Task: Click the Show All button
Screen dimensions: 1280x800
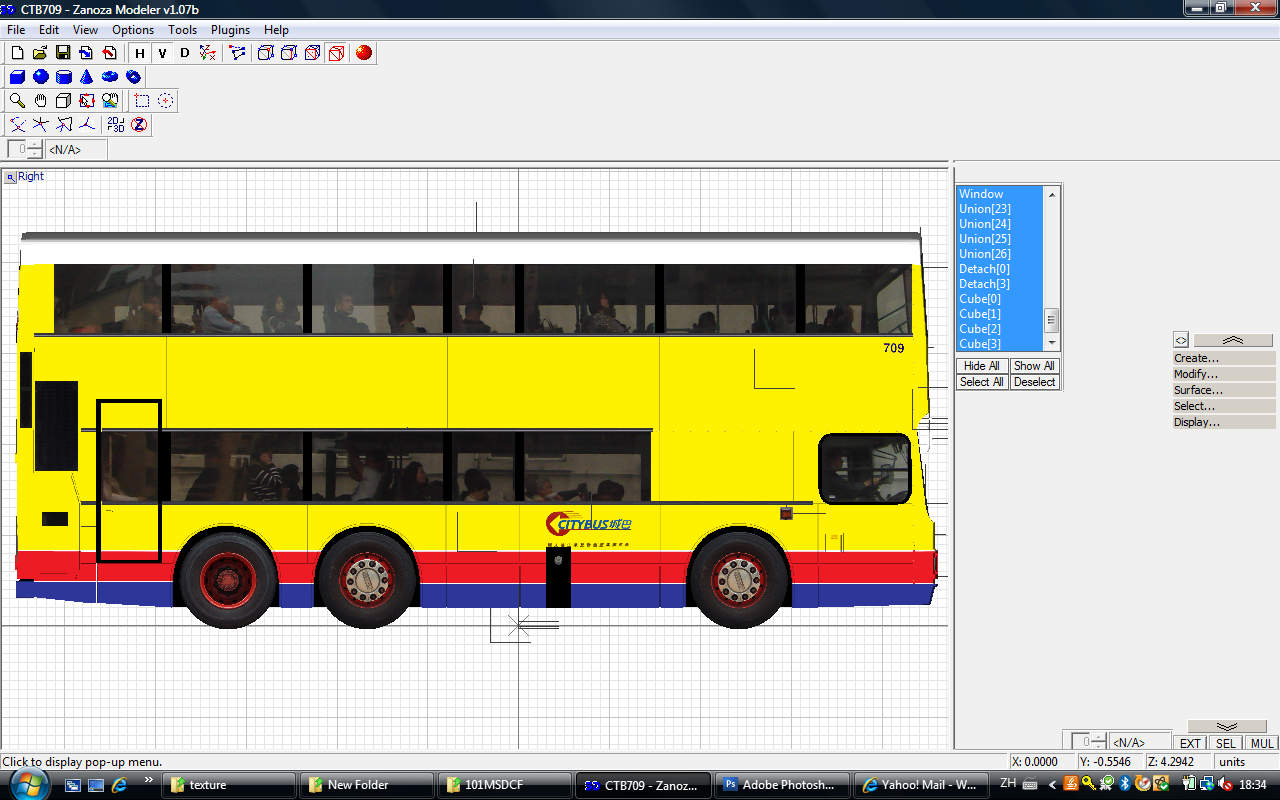Action: coord(1034,366)
